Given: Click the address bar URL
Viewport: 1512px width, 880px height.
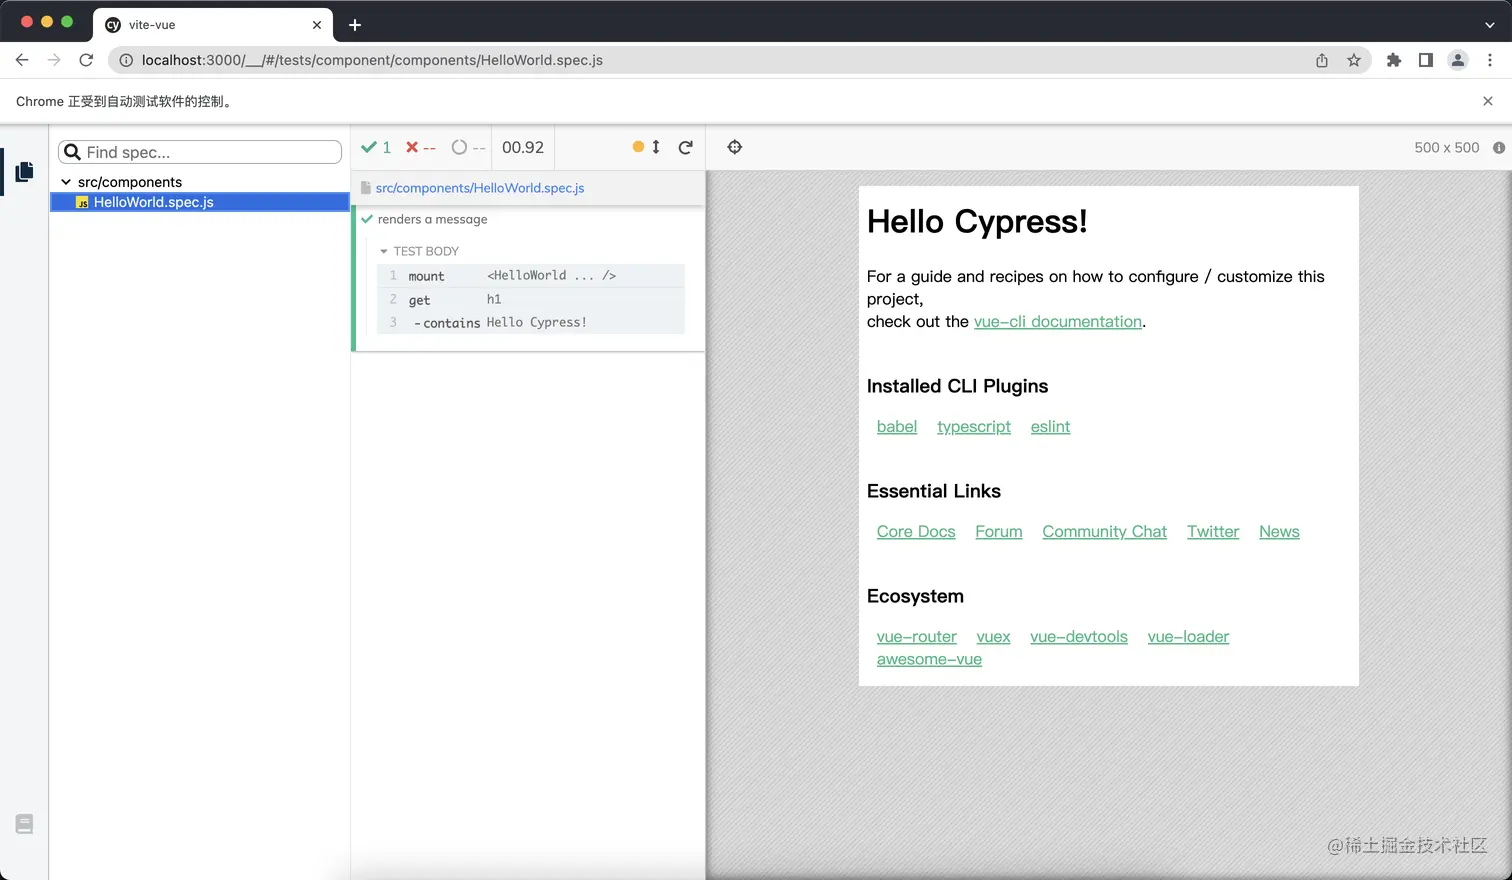Looking at the screenshot, I should pyautogui.click(x=372, y=60).
